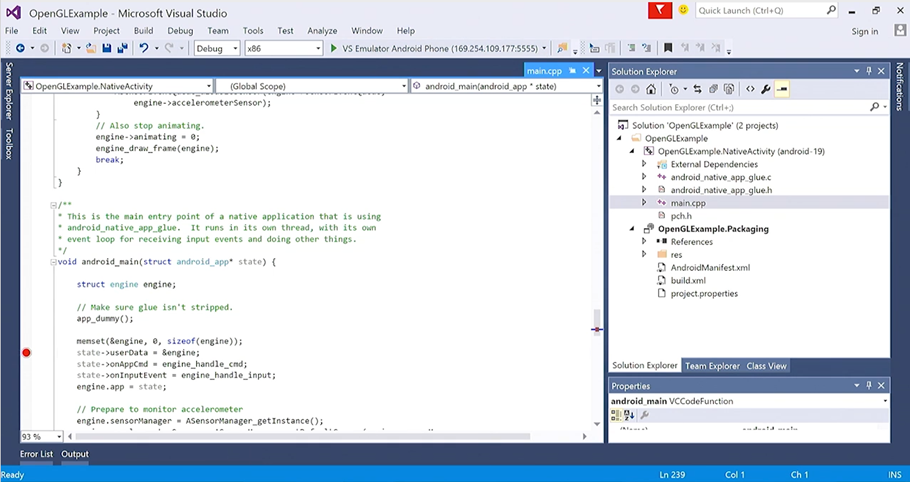Open the Error List tab
This screenshot has height=482, width=910.
tap(36, 454)
